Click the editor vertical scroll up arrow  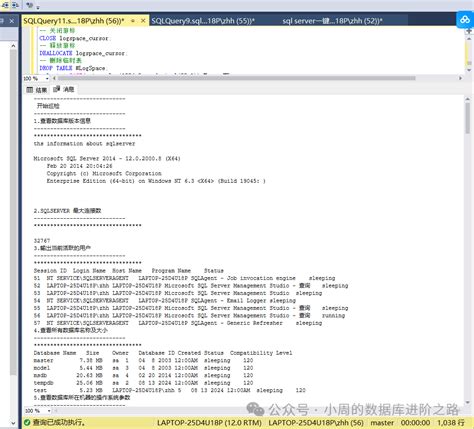coord(468,39)
